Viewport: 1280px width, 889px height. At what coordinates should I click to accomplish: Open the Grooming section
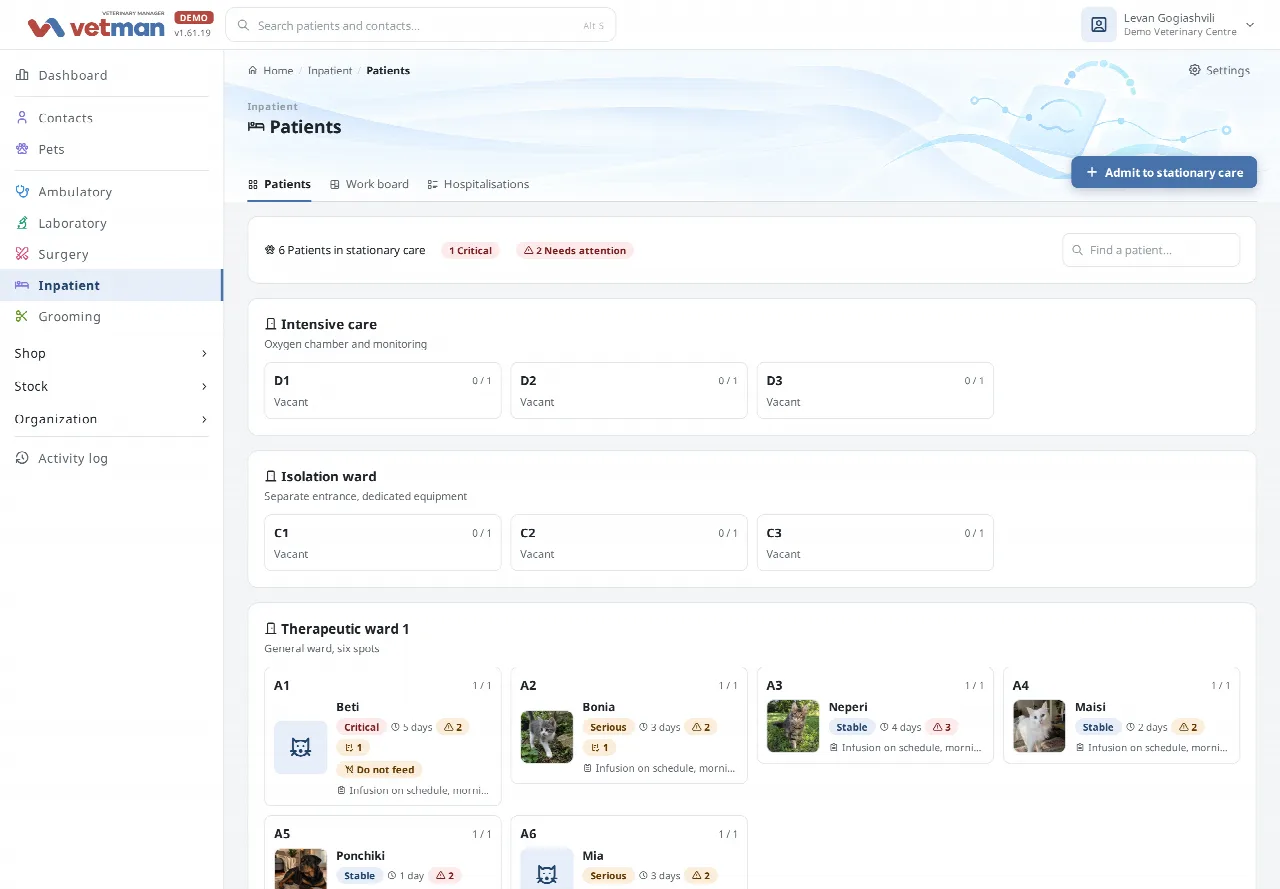pyautogui.click(x=111, y=316)
